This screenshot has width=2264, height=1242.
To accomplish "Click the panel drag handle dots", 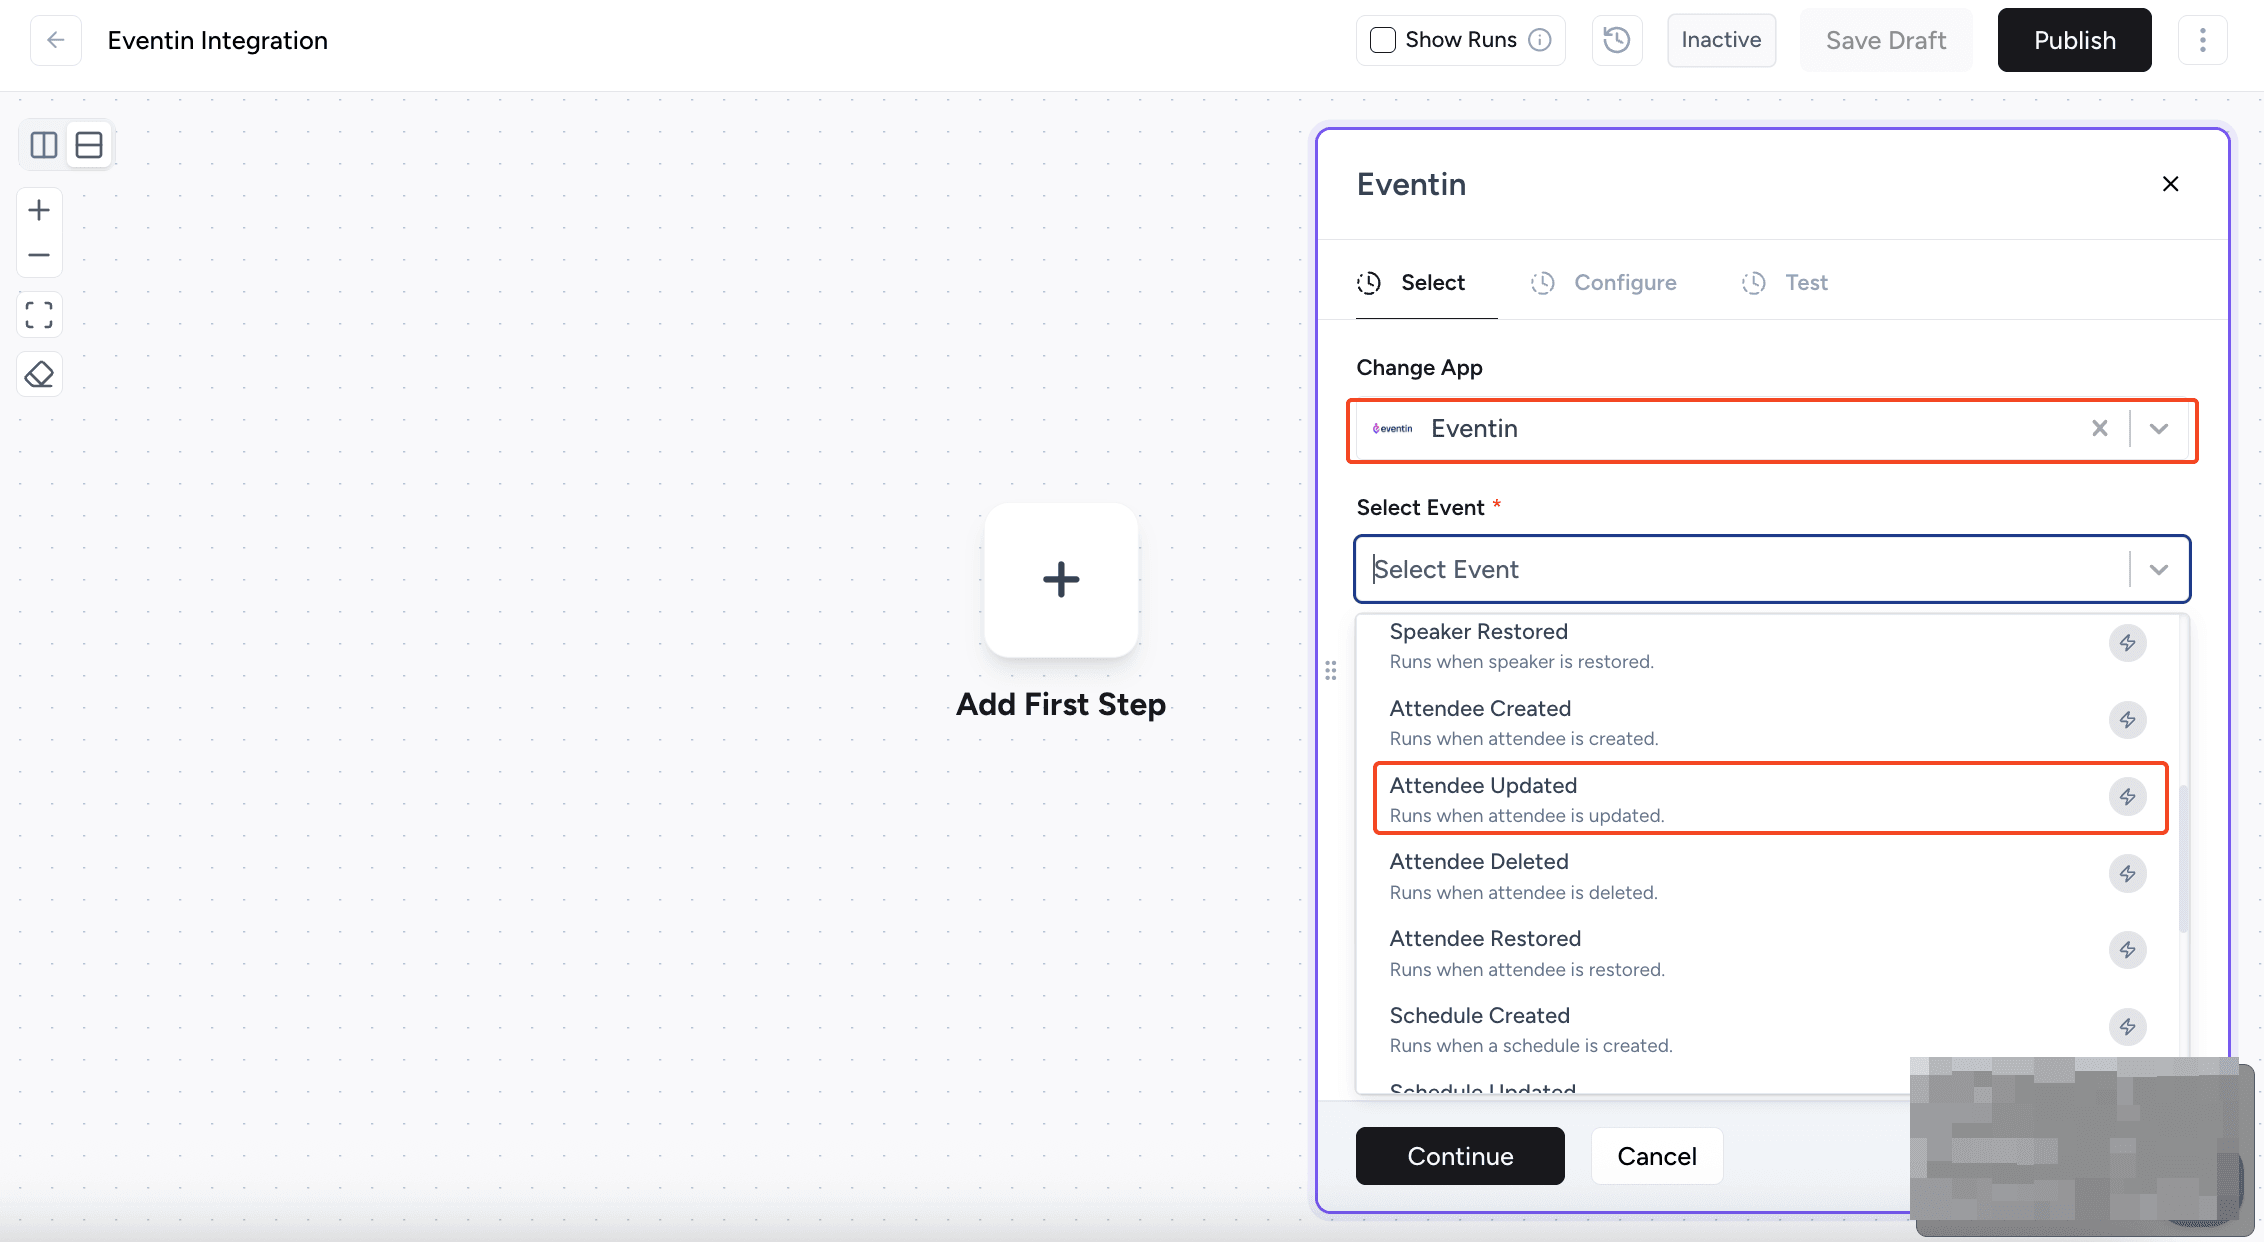I will coord(1331,670).
